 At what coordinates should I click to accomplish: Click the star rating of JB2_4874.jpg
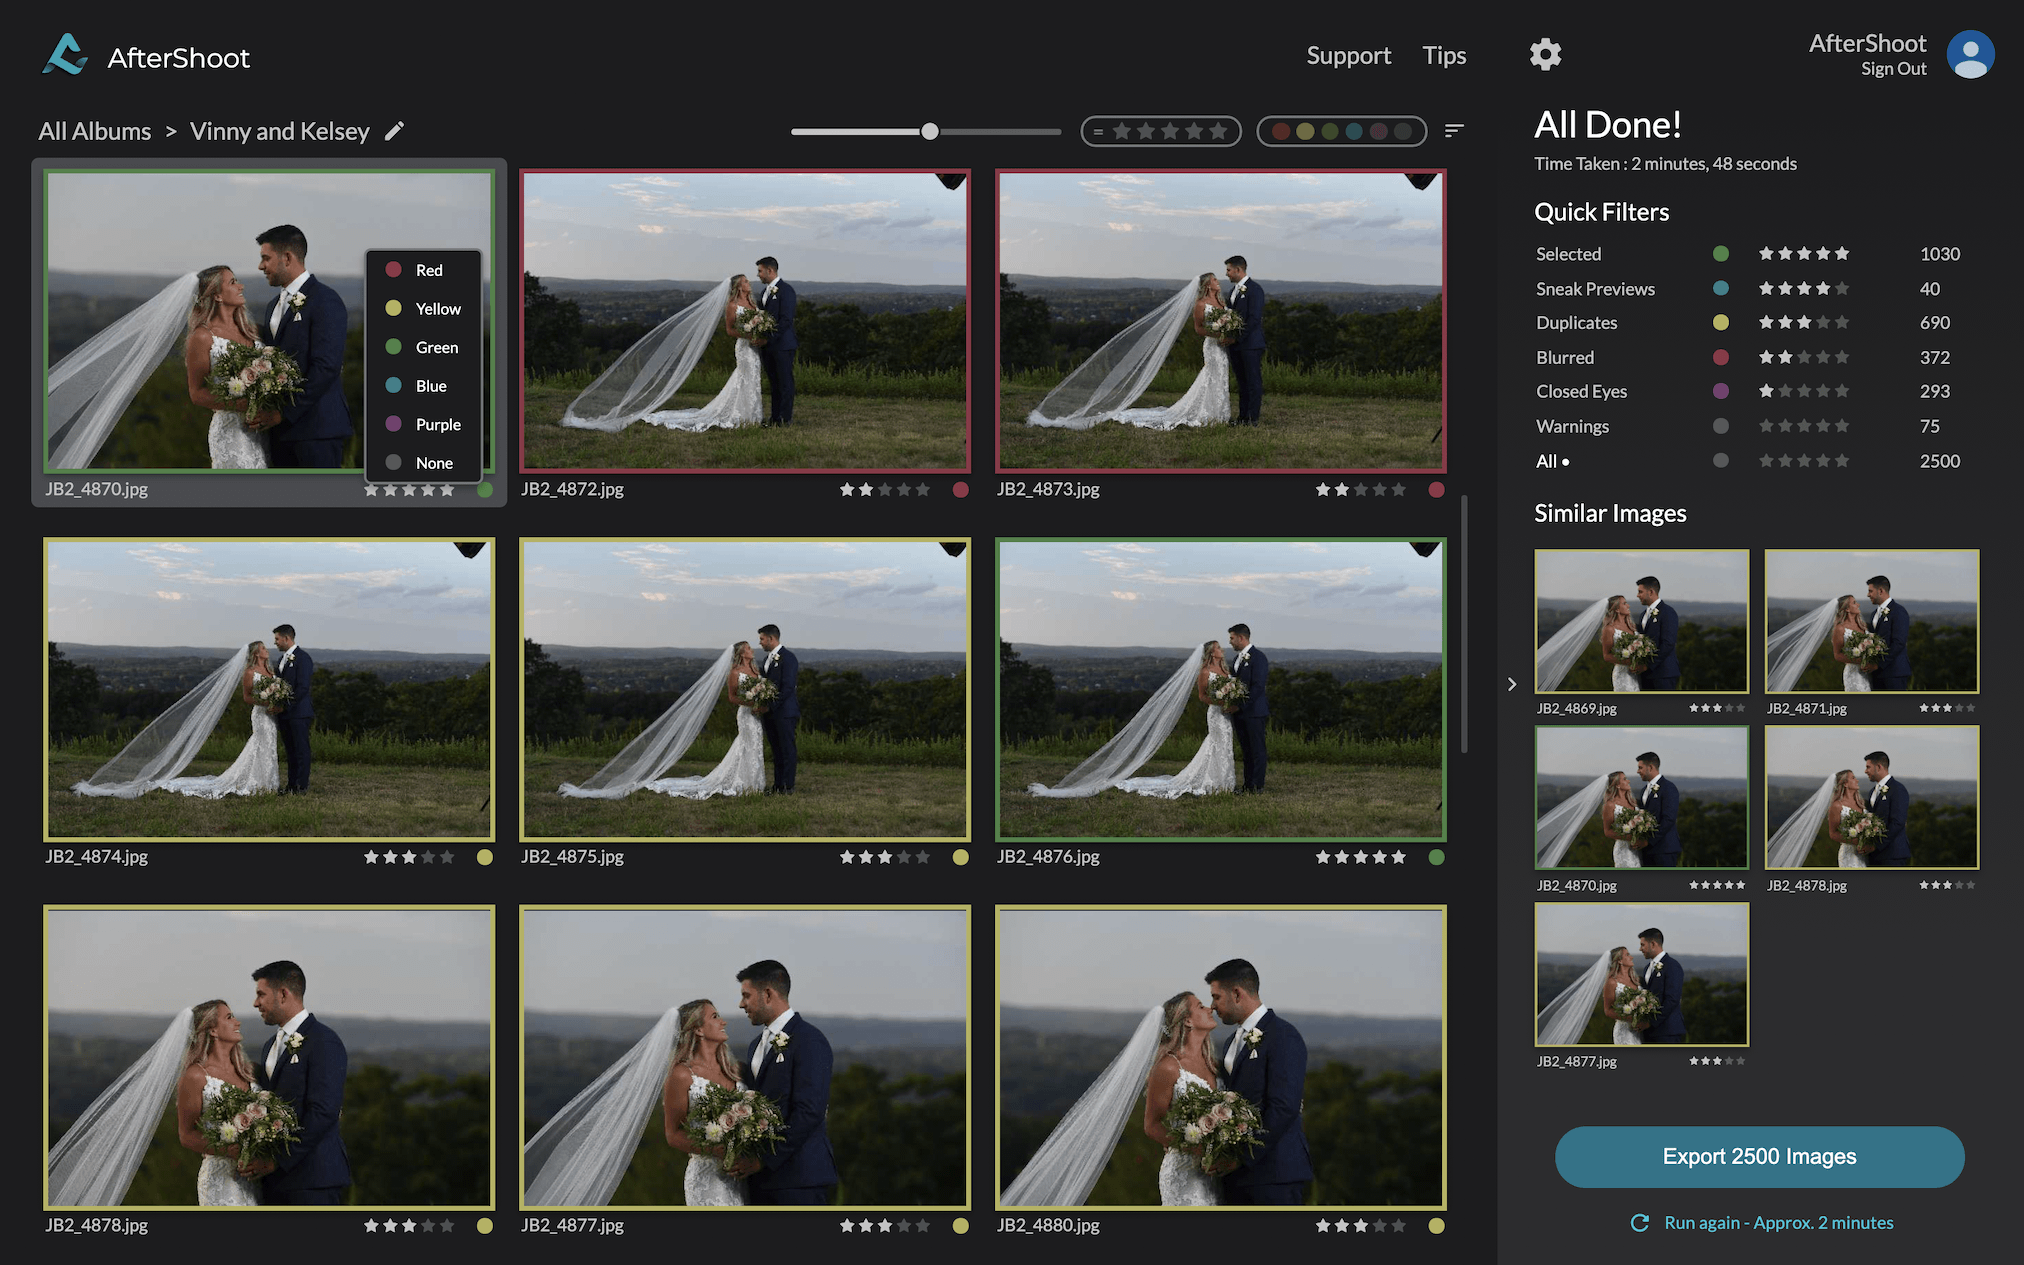(409, 857)
